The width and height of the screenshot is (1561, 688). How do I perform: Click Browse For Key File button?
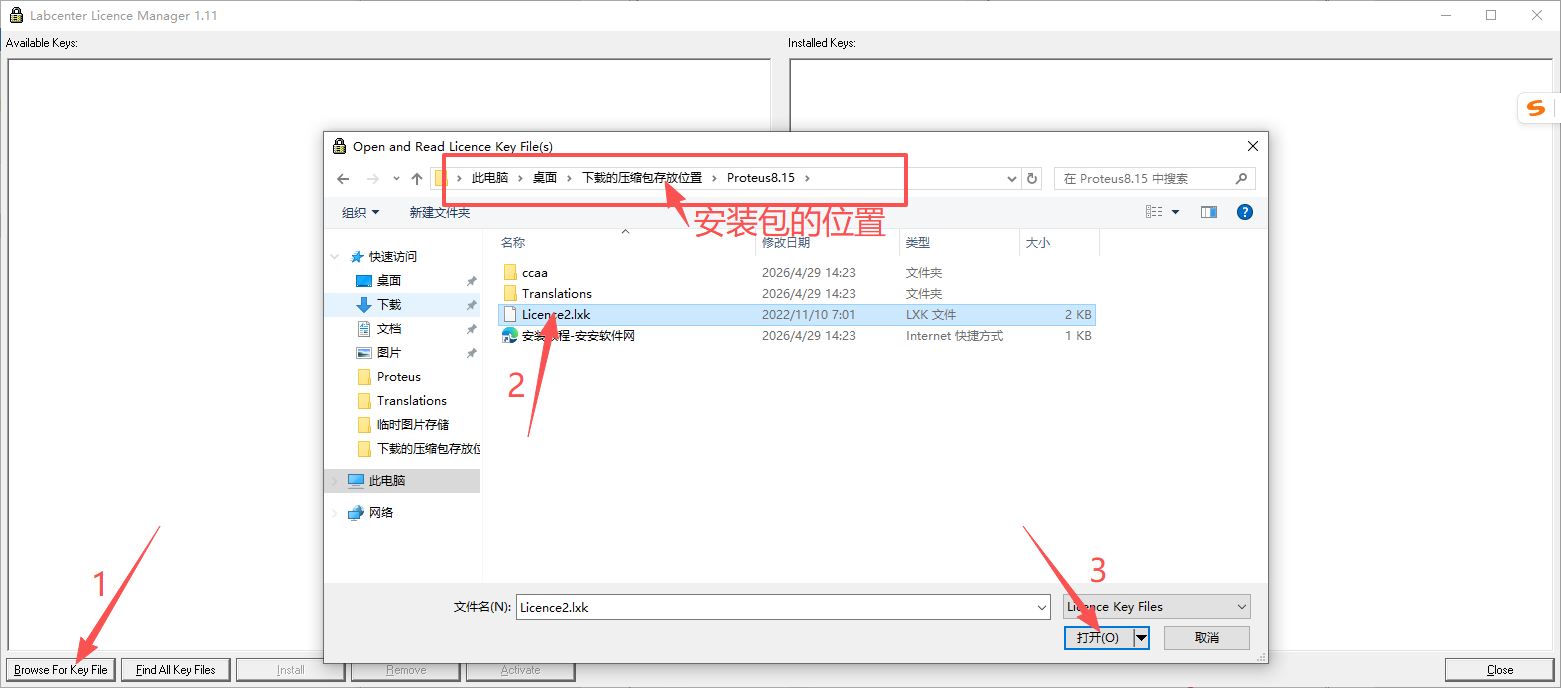61,669
